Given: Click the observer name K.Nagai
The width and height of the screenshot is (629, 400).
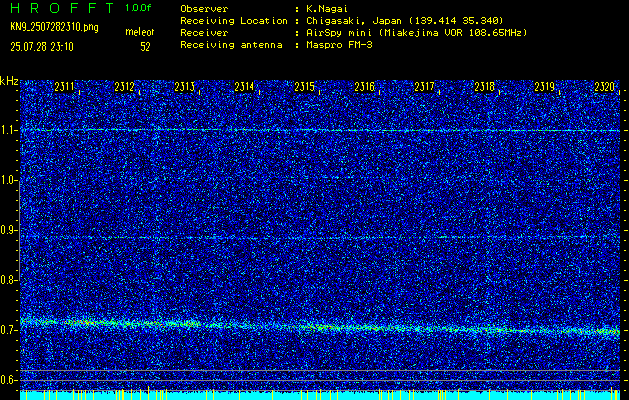Looking at the screenshot, I should tap(327, 9).
